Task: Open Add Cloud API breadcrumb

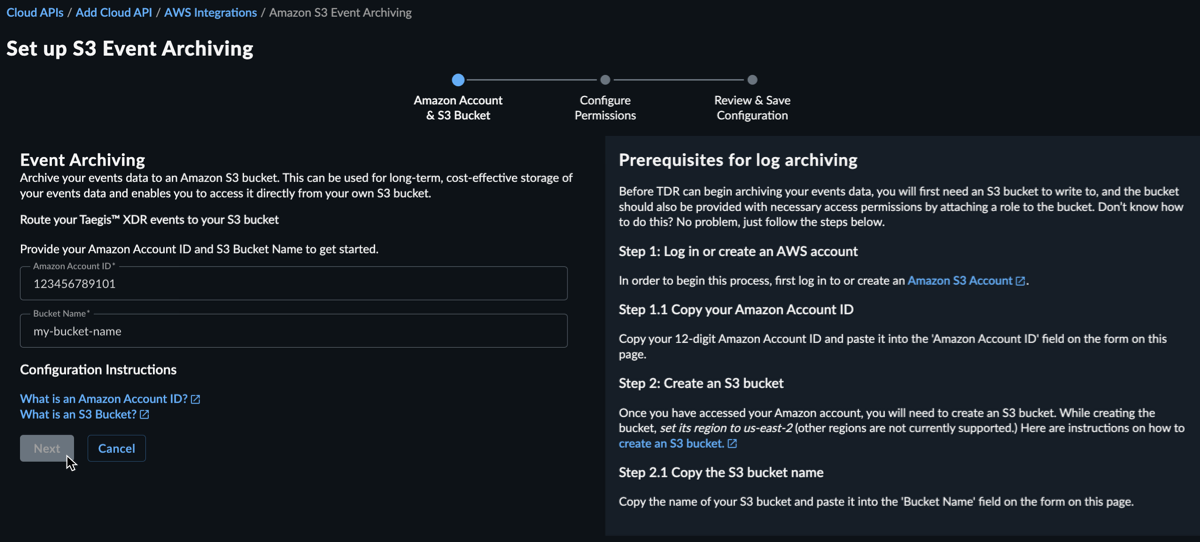Action: click(x=114, y=13)
